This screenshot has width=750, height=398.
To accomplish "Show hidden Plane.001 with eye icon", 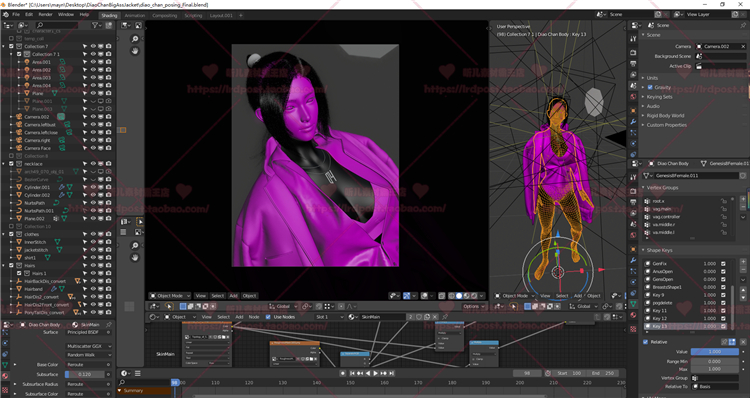I will tap(93, 101).
